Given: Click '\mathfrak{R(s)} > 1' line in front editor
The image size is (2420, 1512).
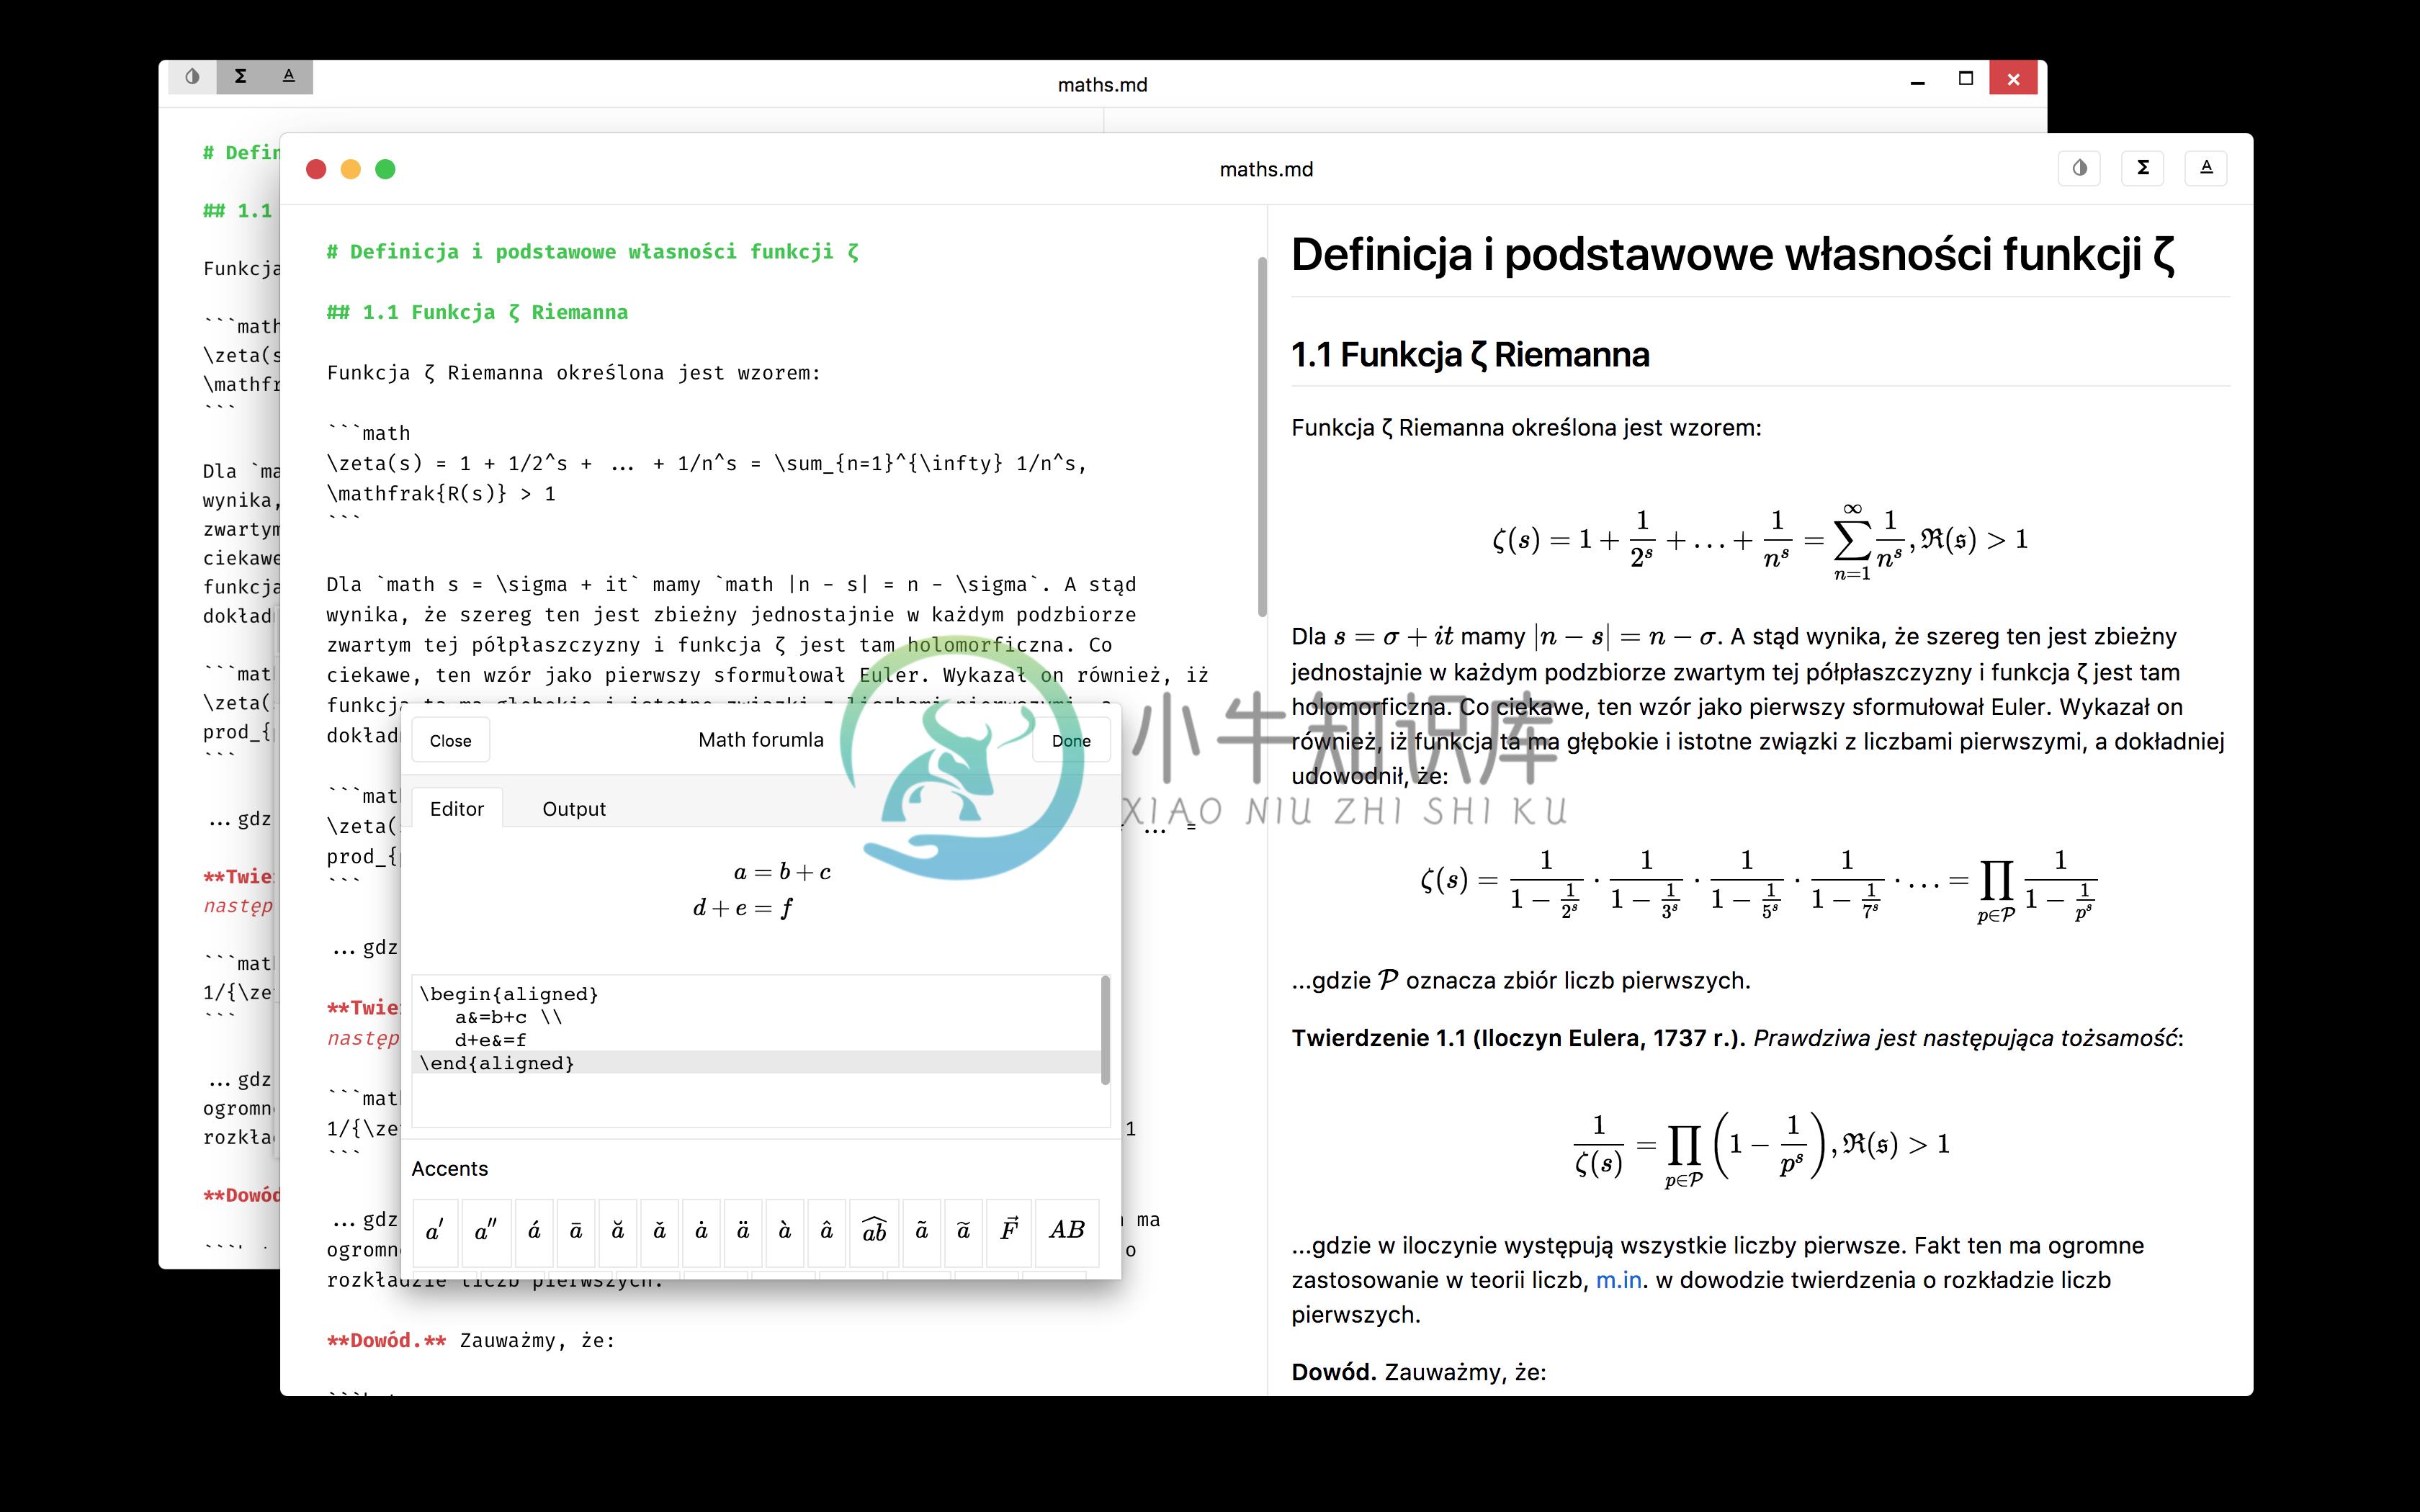Looking at the screenshot, I should pyautogui.click(x=441, y=493).
